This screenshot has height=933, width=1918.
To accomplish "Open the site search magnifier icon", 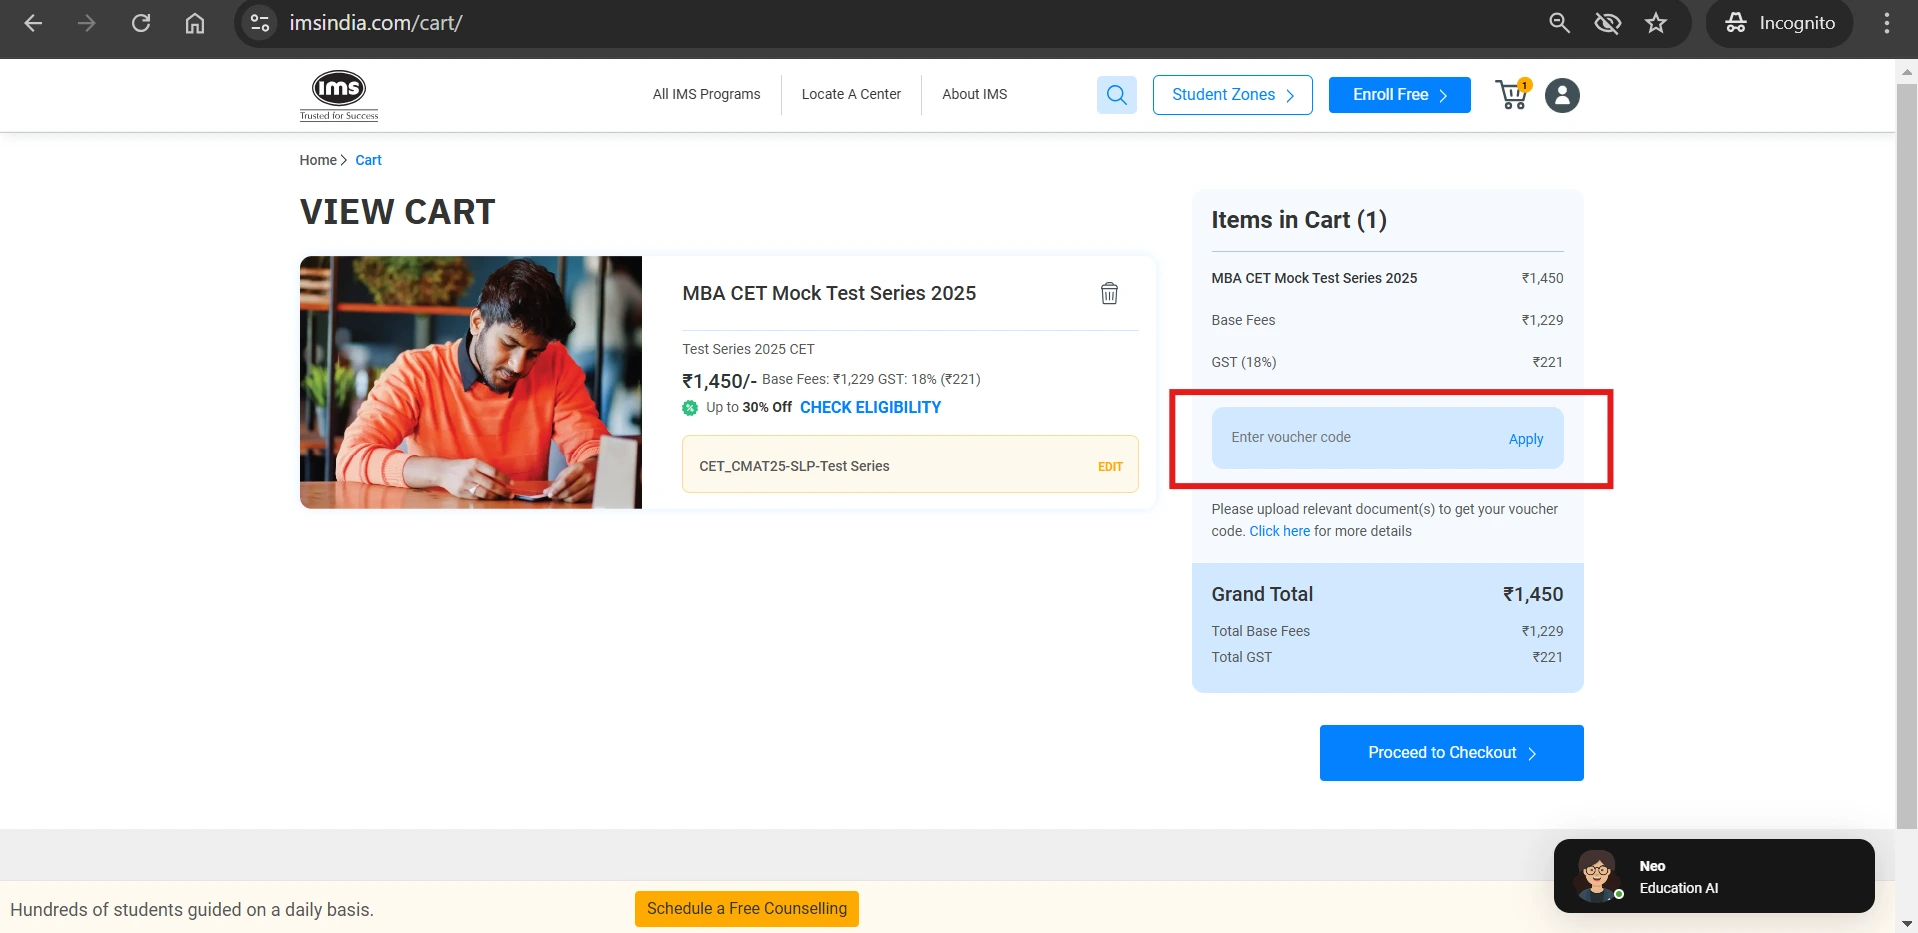I will [1116, 95].
